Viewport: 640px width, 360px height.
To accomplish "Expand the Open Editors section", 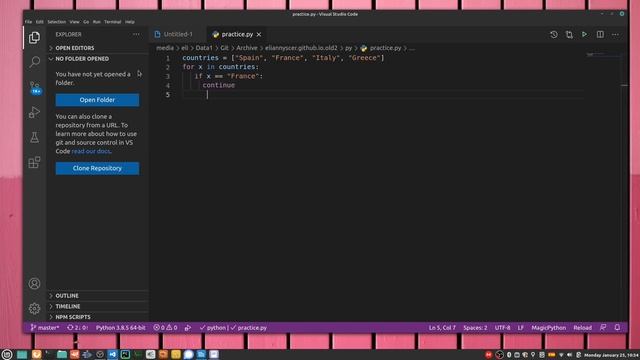I will pos(98,48).
